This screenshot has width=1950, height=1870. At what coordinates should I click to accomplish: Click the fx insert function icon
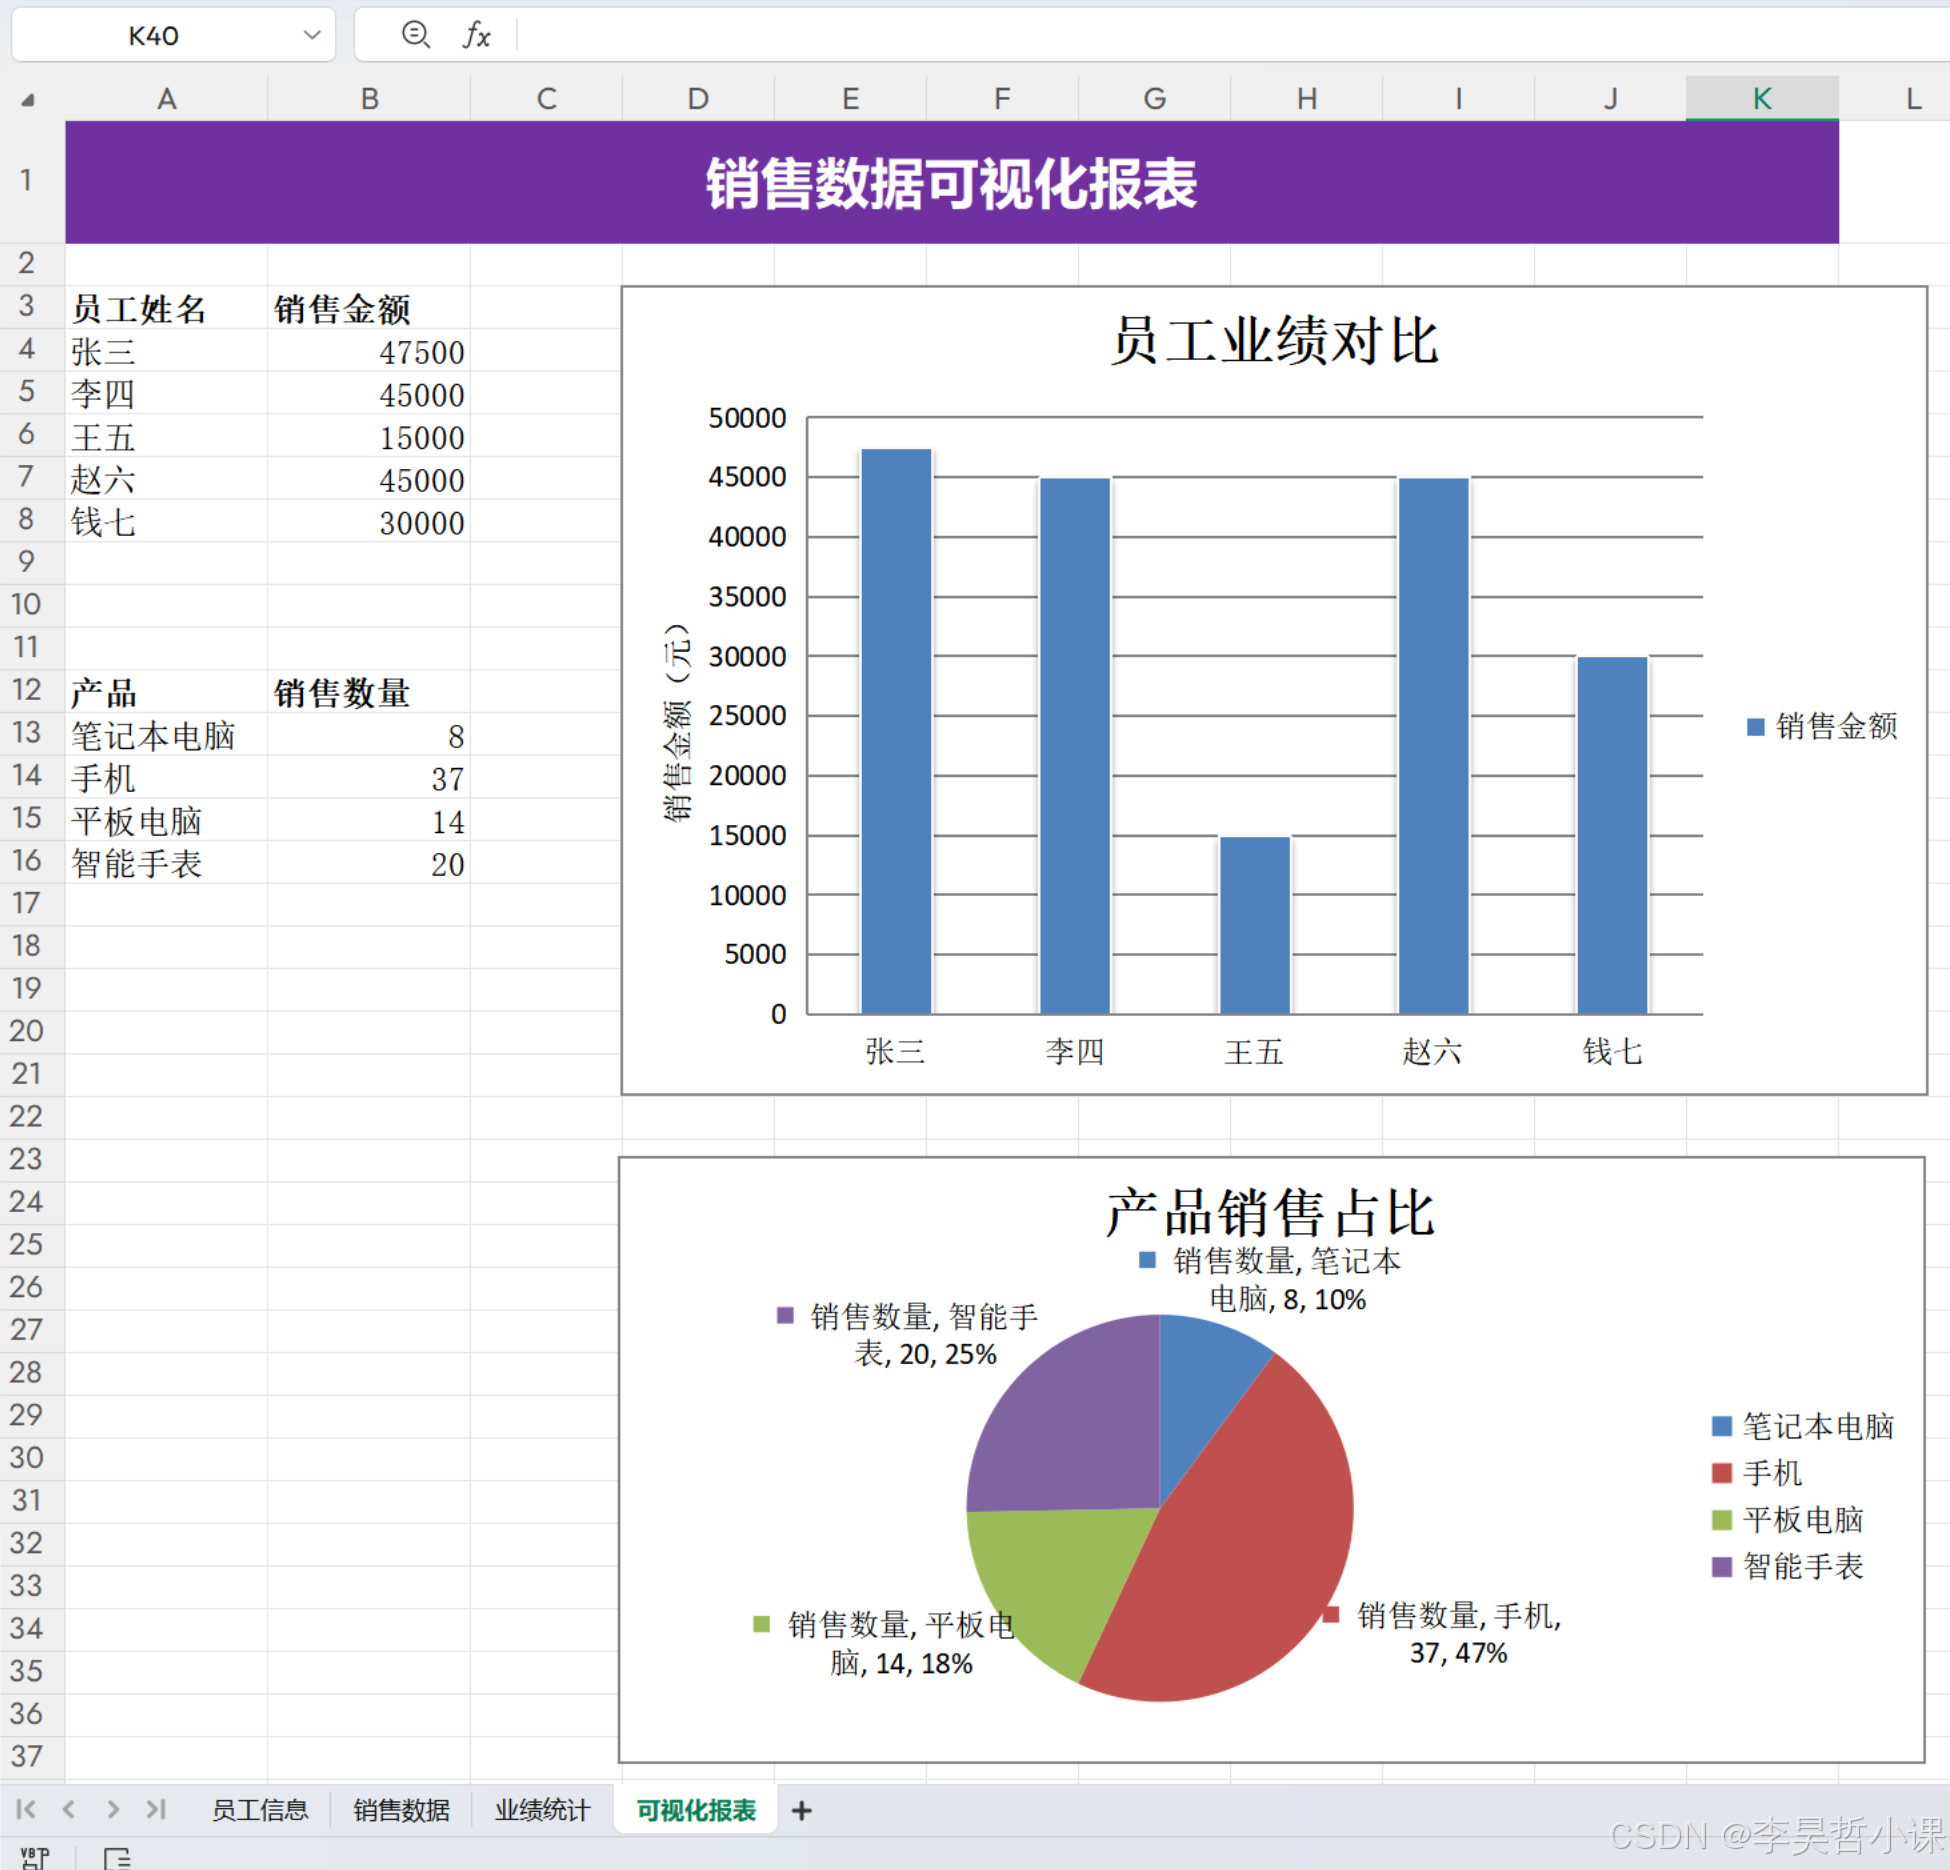(x=476, y=35)
